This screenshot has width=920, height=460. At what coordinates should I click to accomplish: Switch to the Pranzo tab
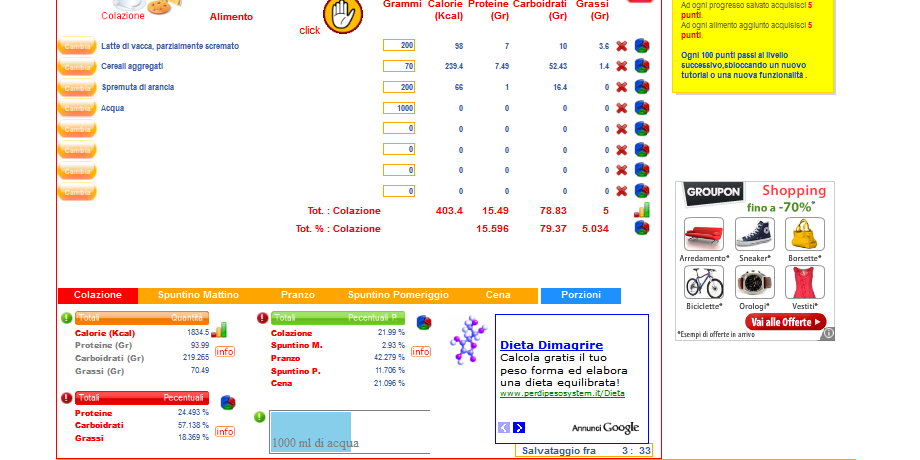298,296
